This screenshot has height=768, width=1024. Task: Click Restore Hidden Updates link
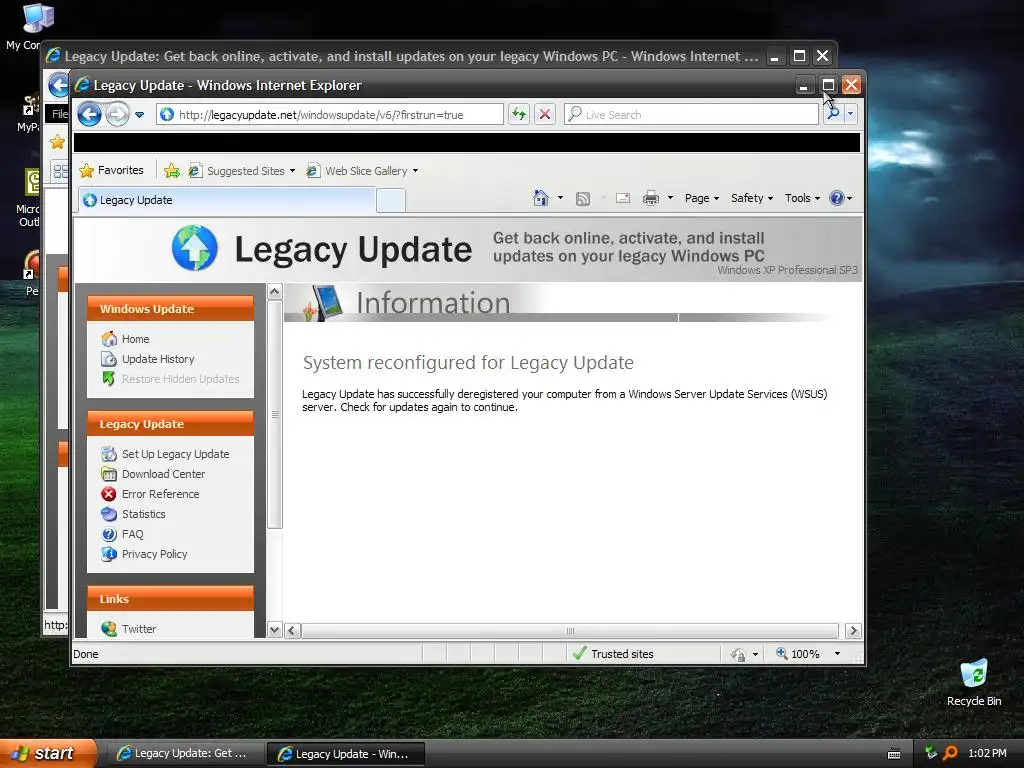180,379
